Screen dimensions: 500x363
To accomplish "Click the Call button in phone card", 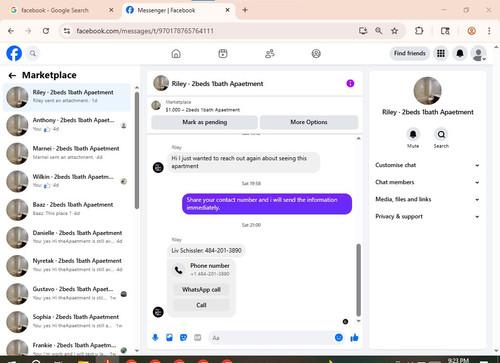I will click(x=201, y=305).
